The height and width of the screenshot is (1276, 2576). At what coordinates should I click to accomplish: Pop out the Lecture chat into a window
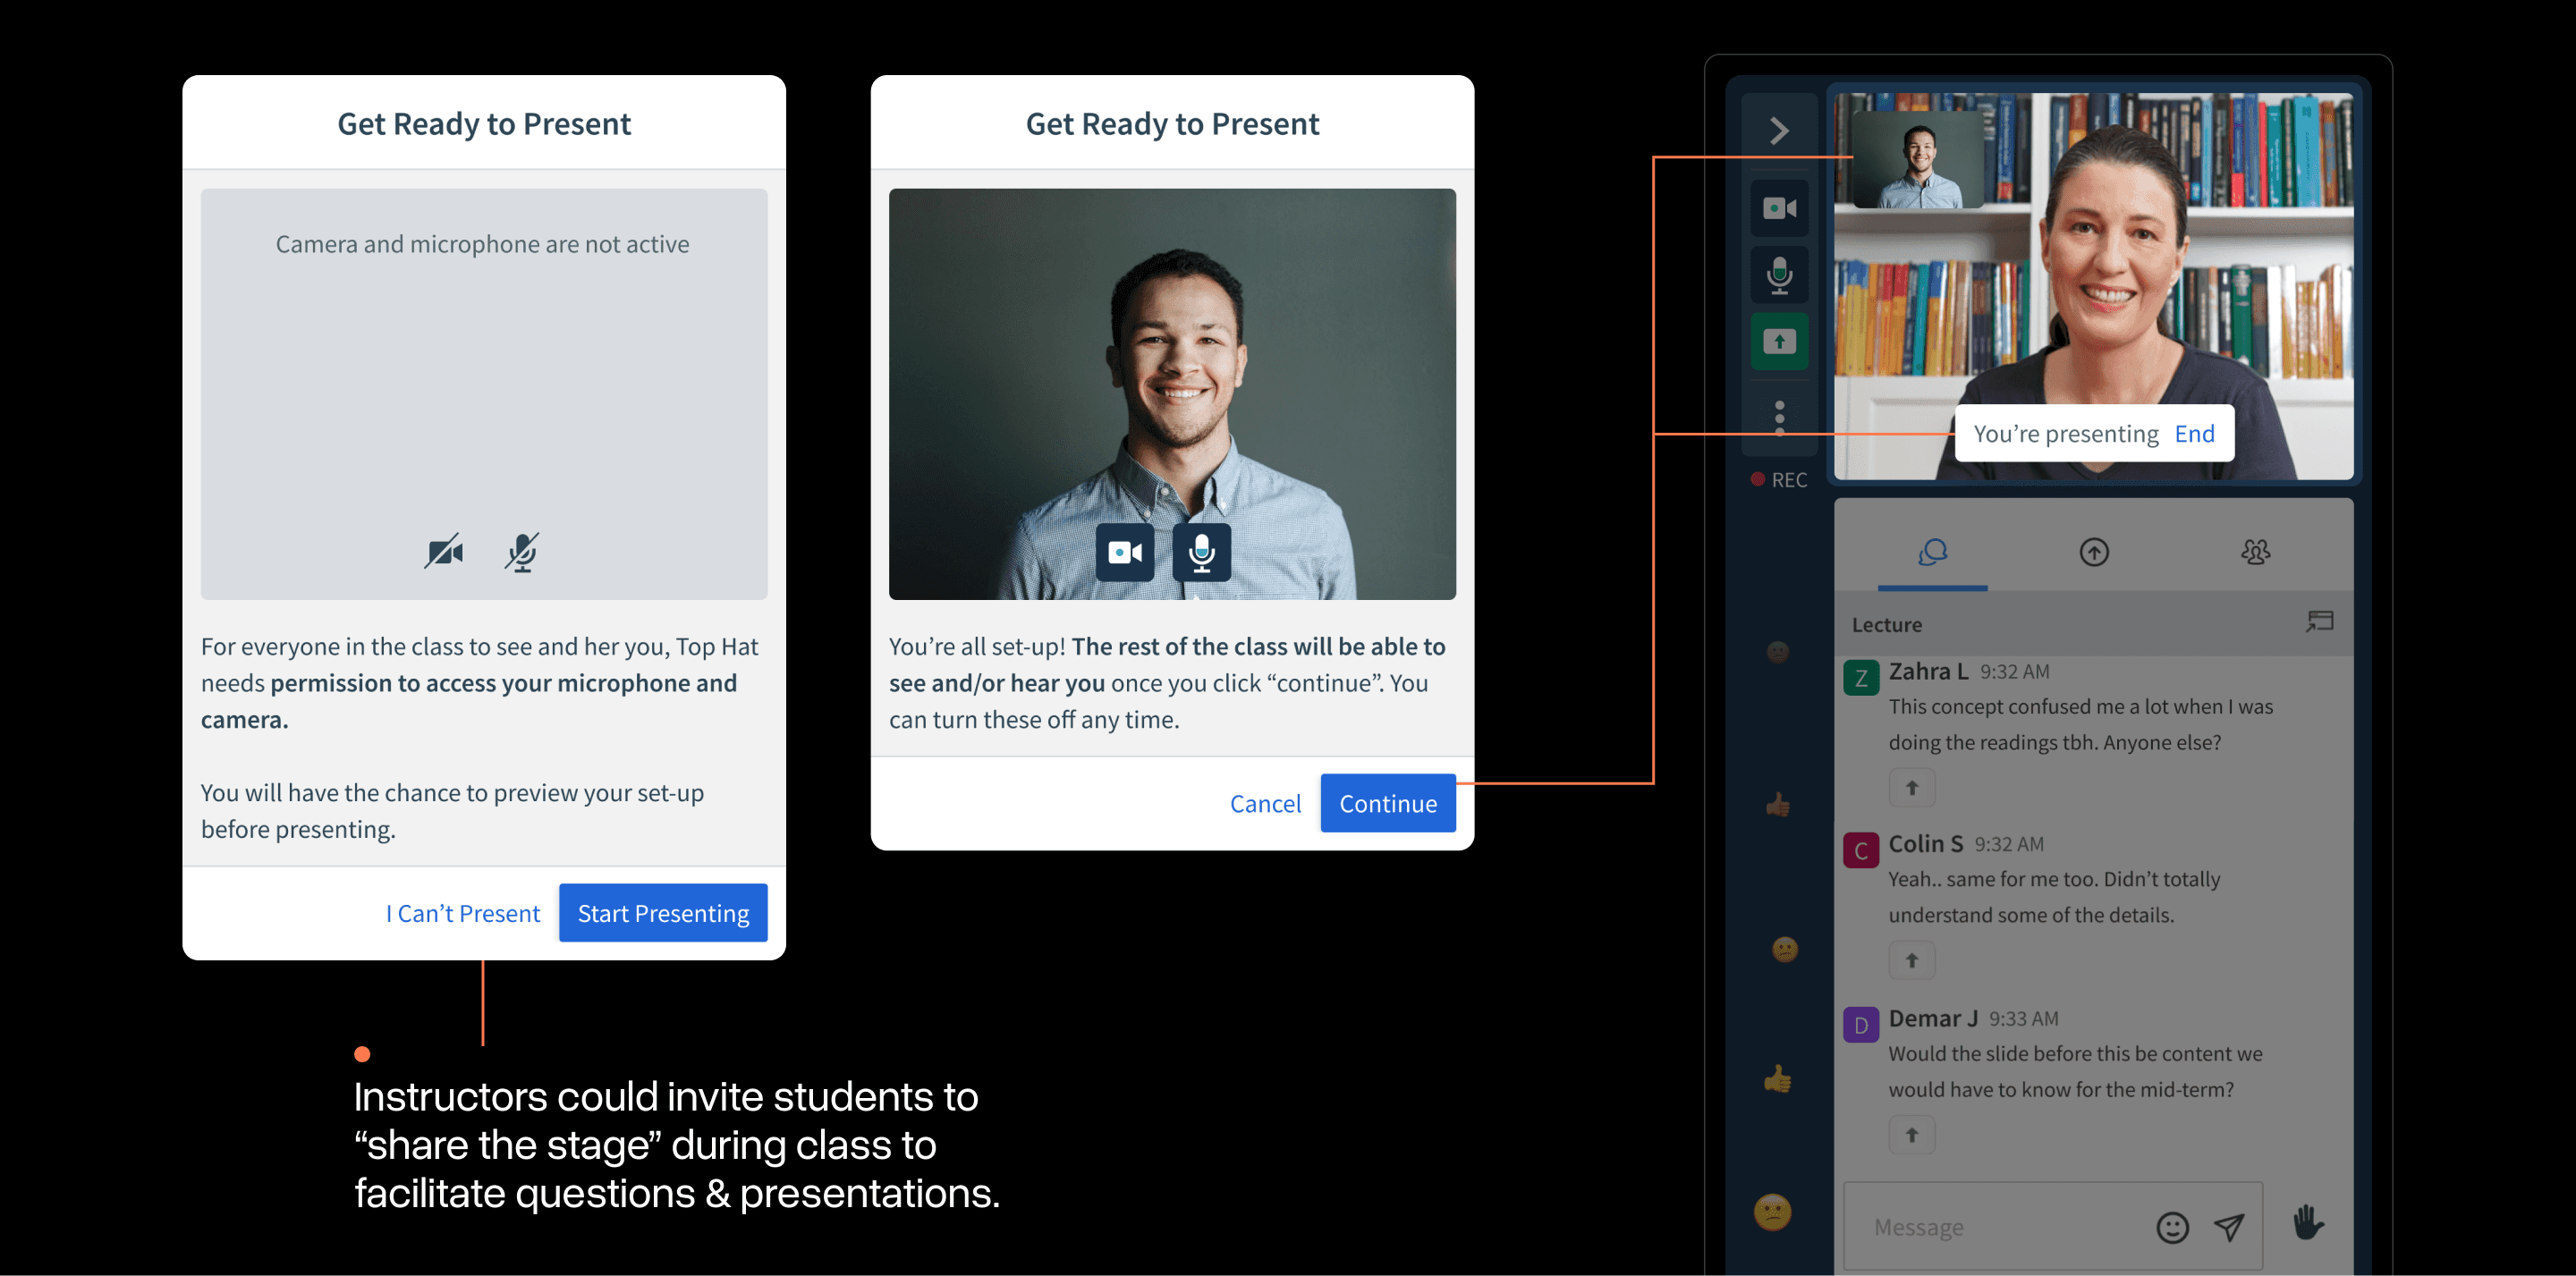click(2320, 622)
